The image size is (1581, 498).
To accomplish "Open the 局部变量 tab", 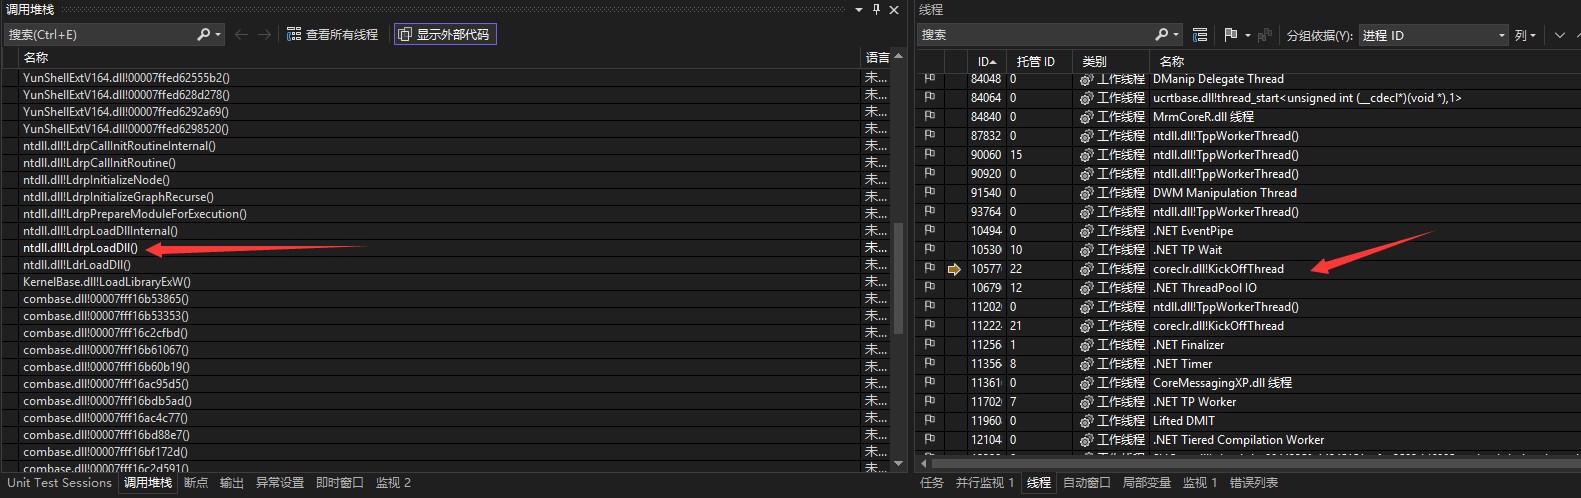I will (x=1146, y=483).
